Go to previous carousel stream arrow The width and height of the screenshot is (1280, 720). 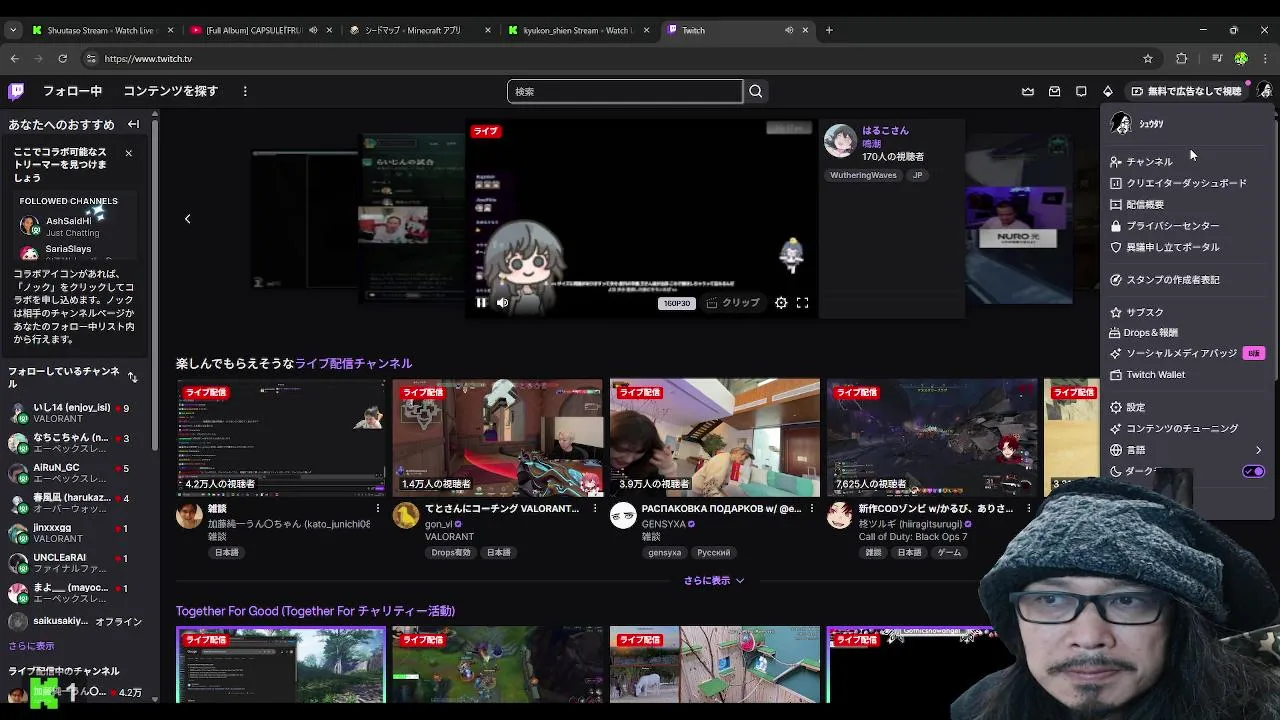tap(187, 218)
